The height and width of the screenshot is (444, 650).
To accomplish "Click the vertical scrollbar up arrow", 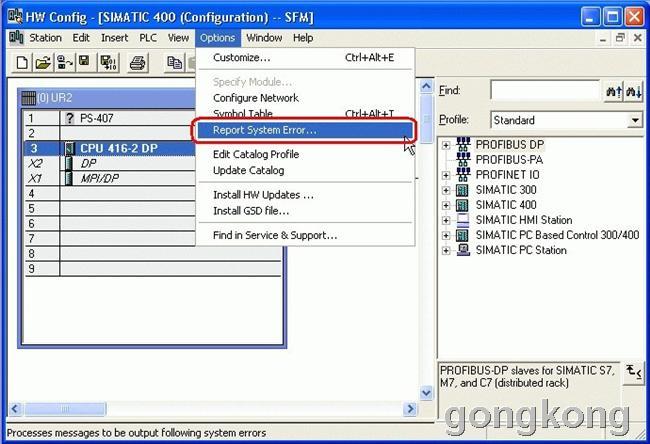I will (x=426, y=86).
